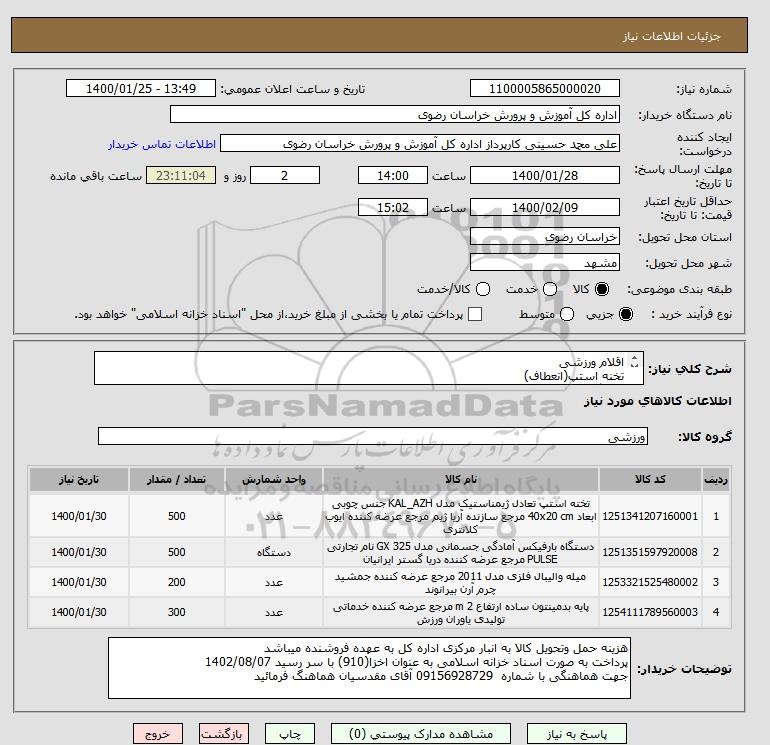Click the خروج exit button
Viewport: 770px width, 745px height.
158,734
